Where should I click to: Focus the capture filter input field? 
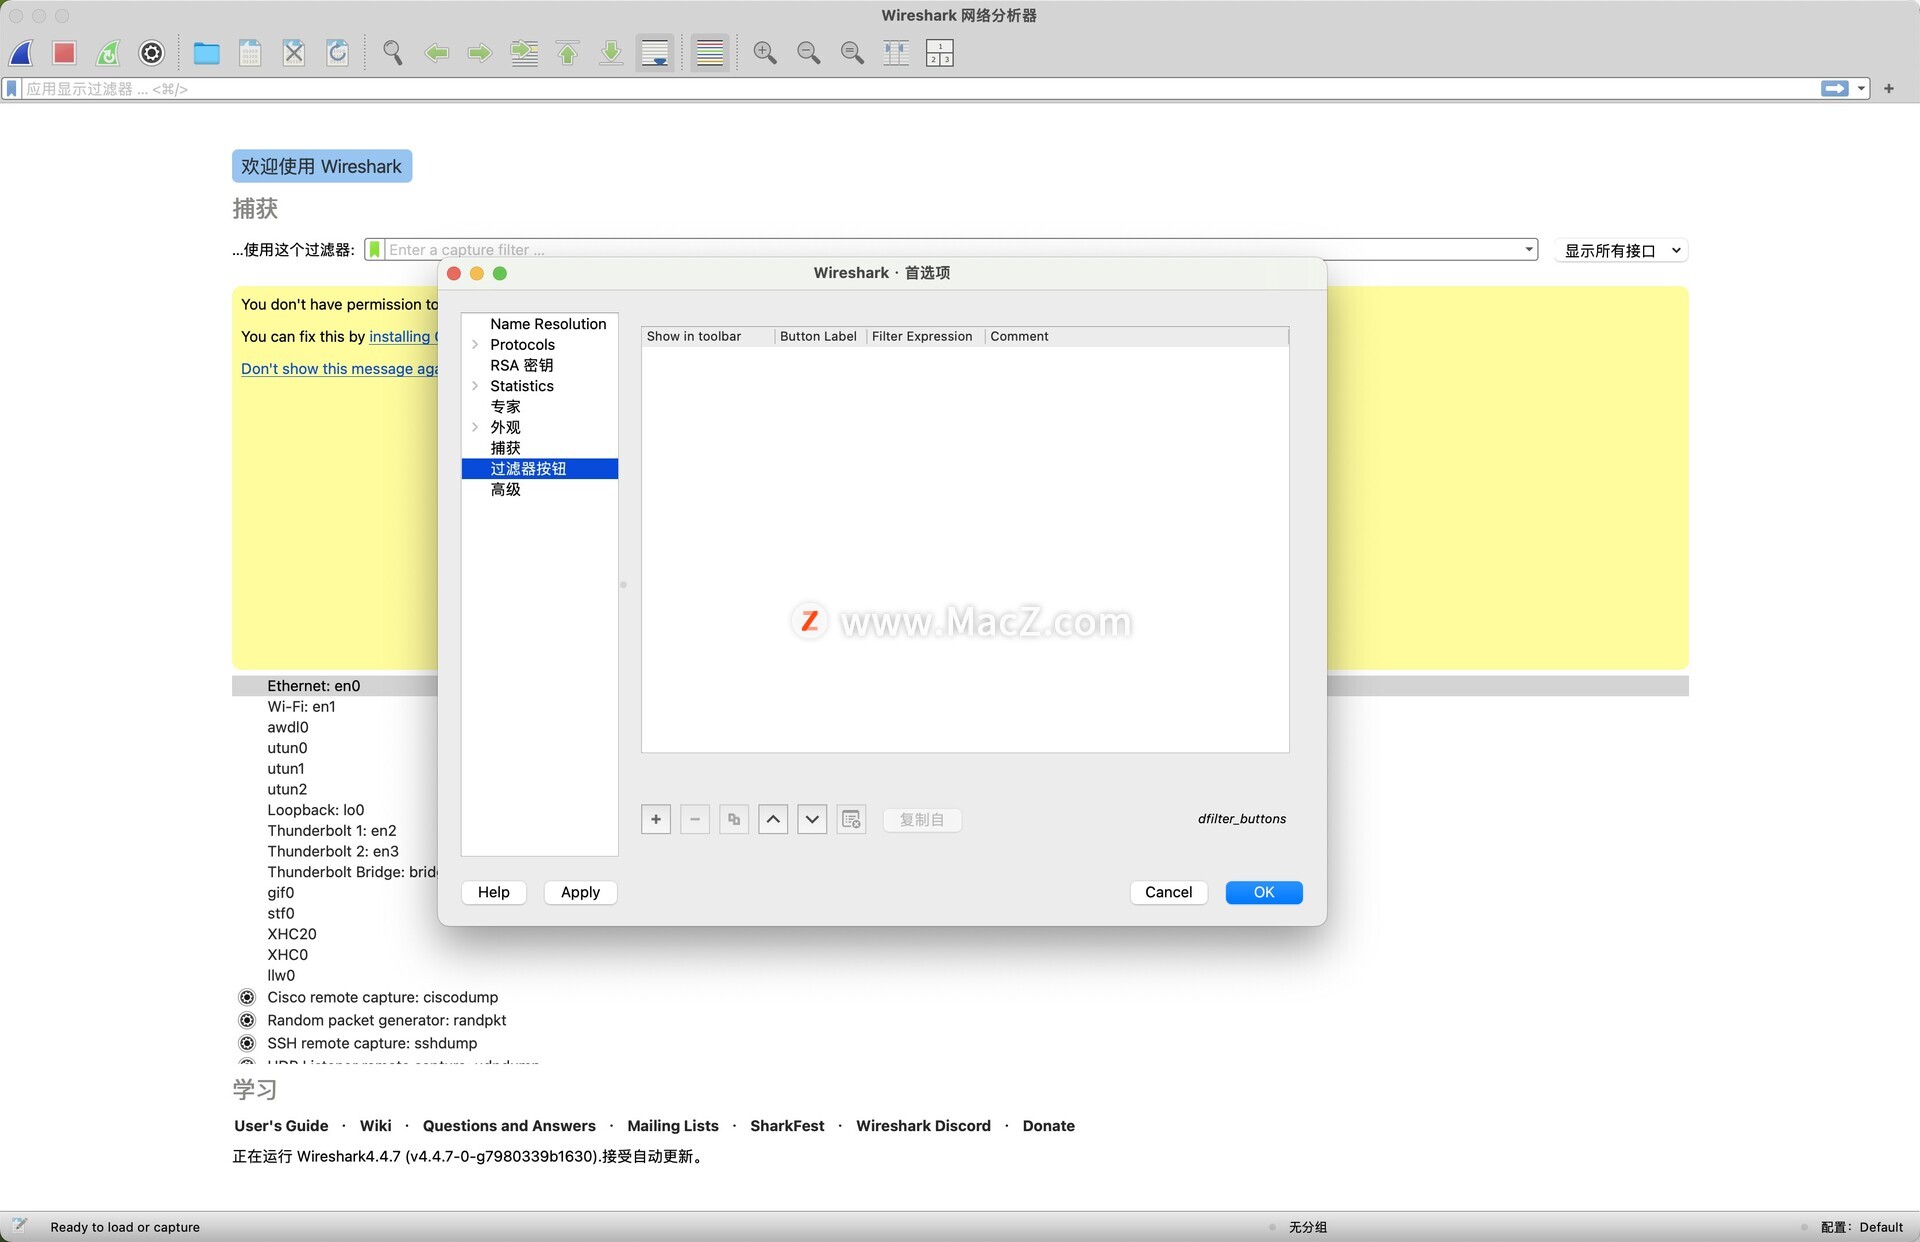point(952,250)
